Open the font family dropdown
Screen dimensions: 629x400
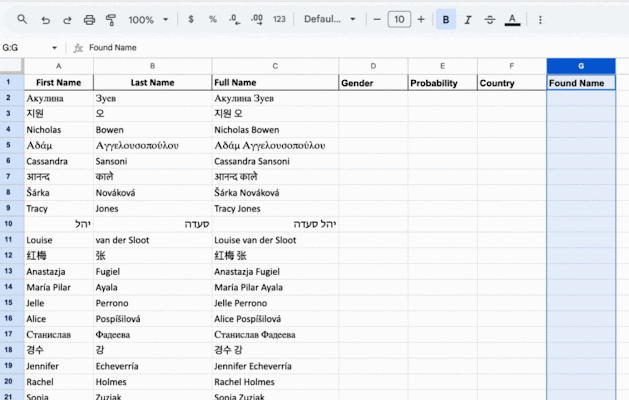click(x=330, y=19)
